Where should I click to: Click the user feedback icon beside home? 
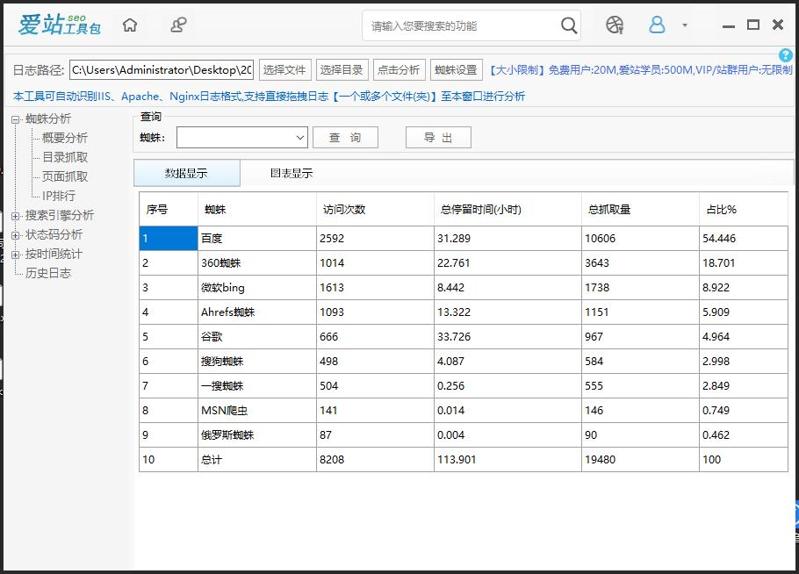pyautogui.click(x=178, y=26)
